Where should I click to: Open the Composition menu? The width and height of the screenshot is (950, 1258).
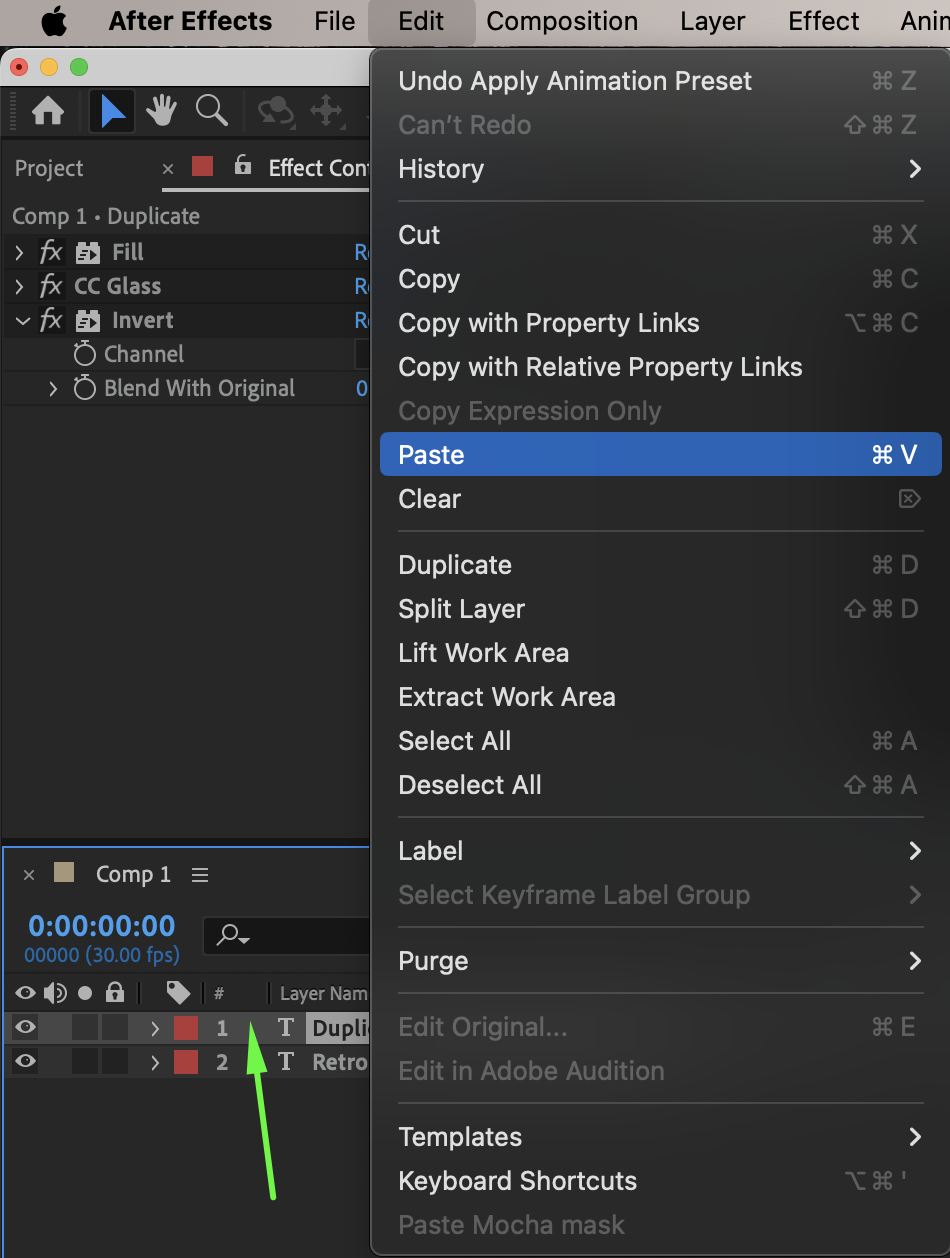pos(562,21)
